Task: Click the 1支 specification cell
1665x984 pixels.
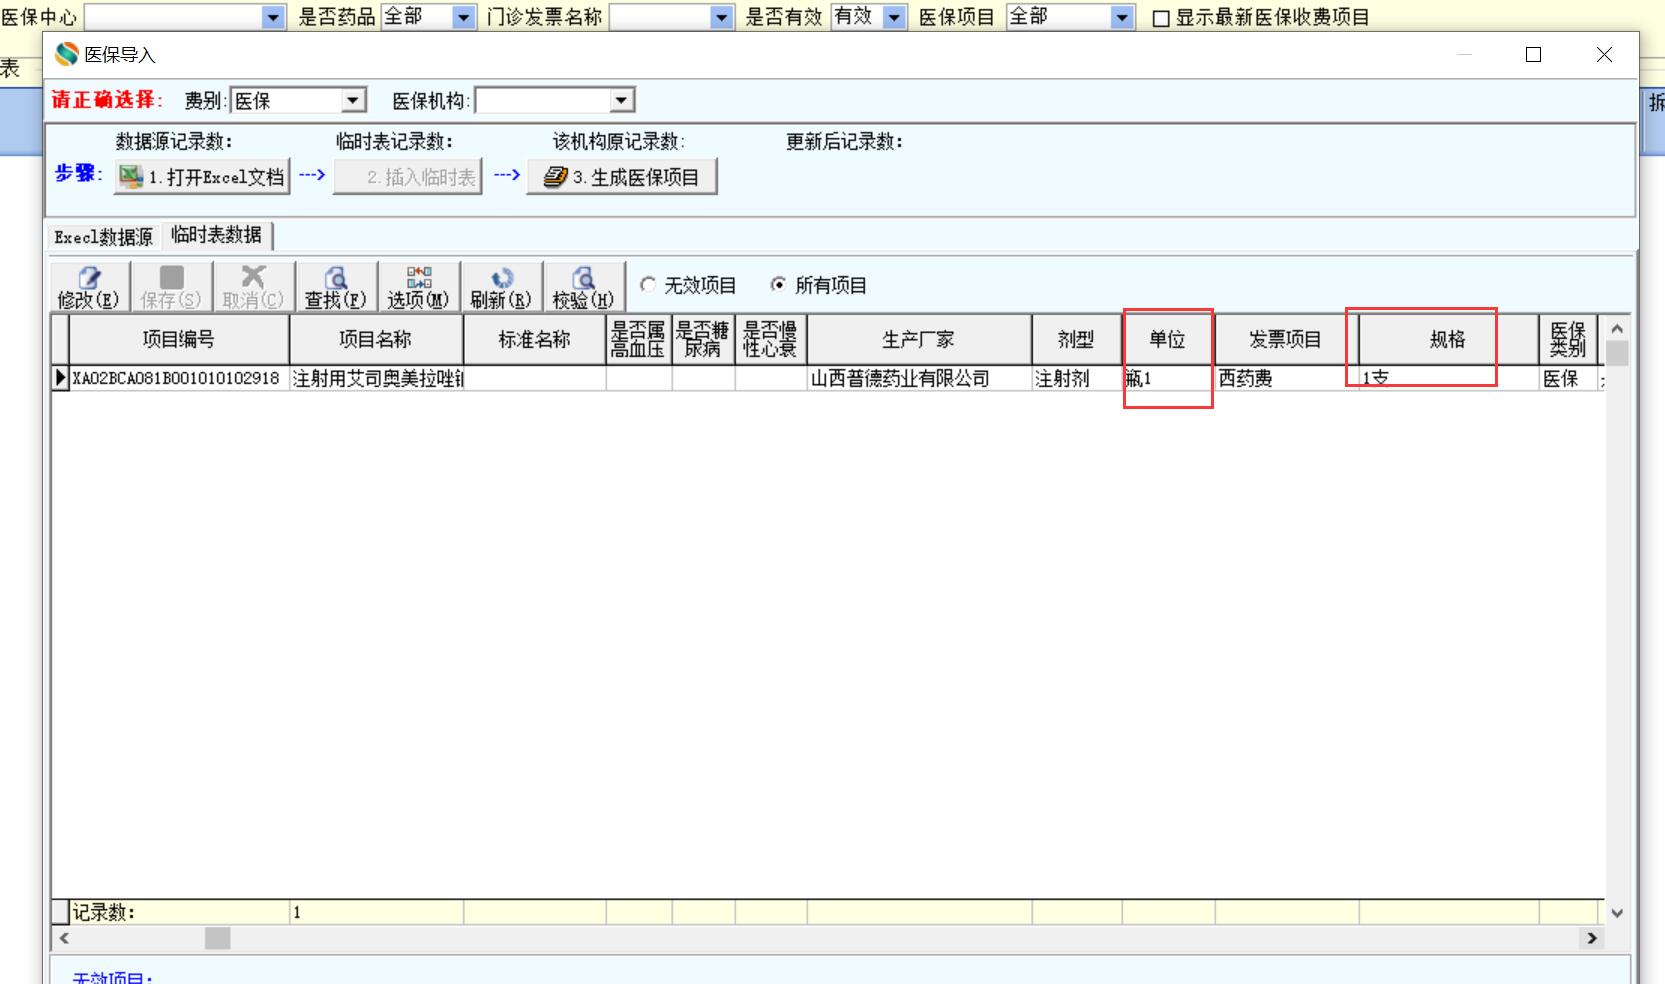Action: 1448,378
